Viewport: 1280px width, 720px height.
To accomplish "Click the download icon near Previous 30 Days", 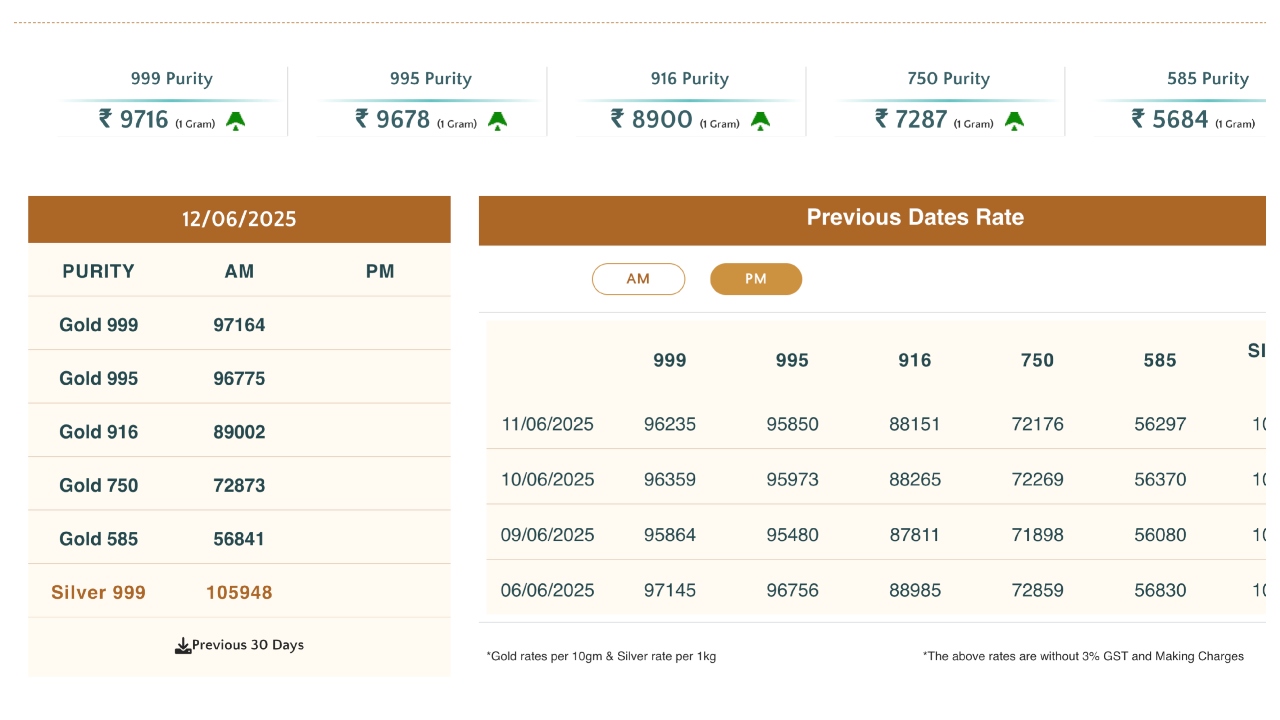I will coord(183,646).
